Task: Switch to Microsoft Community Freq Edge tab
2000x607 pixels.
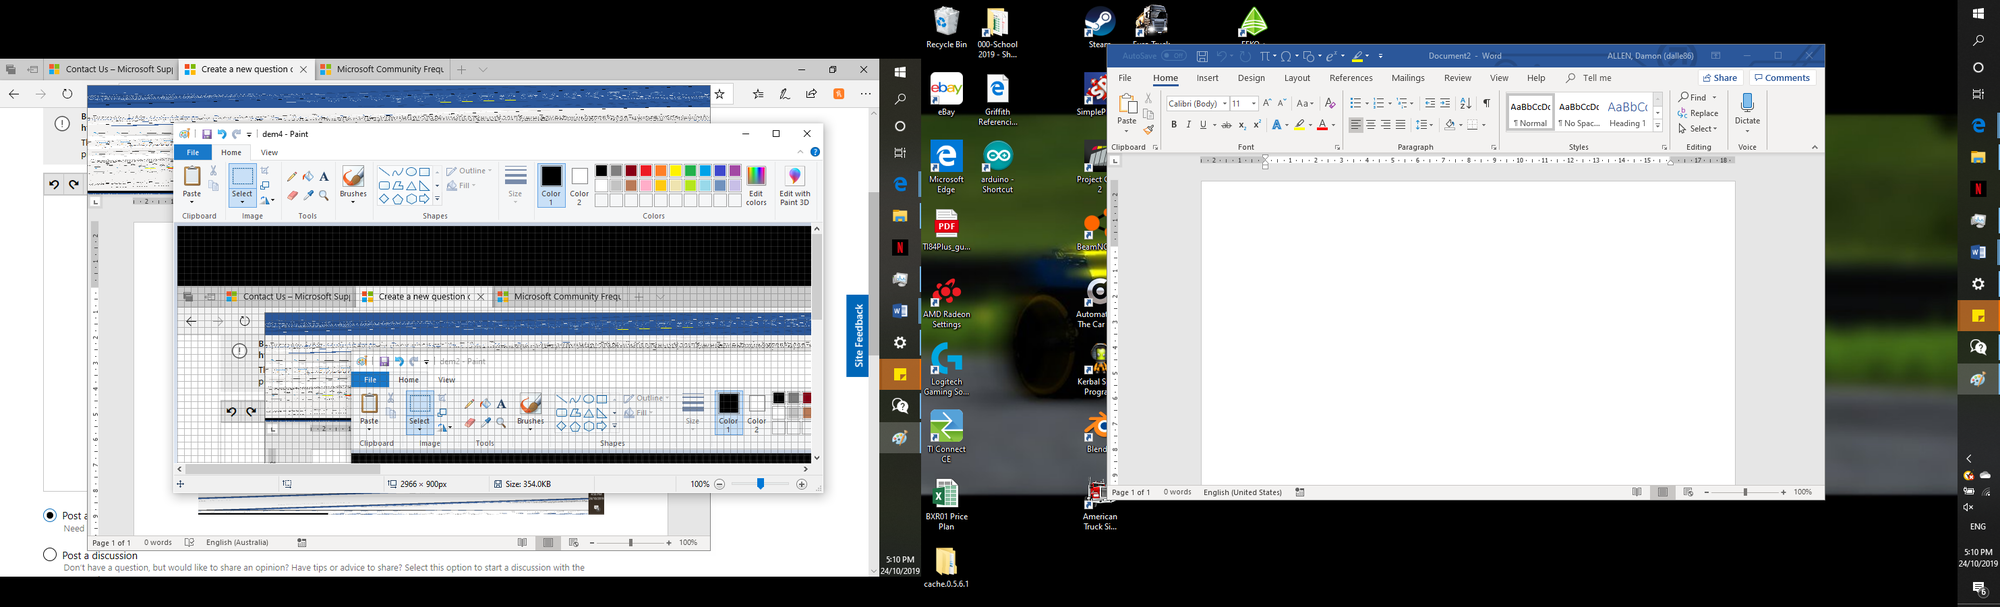Action: [x=381, y=69]
